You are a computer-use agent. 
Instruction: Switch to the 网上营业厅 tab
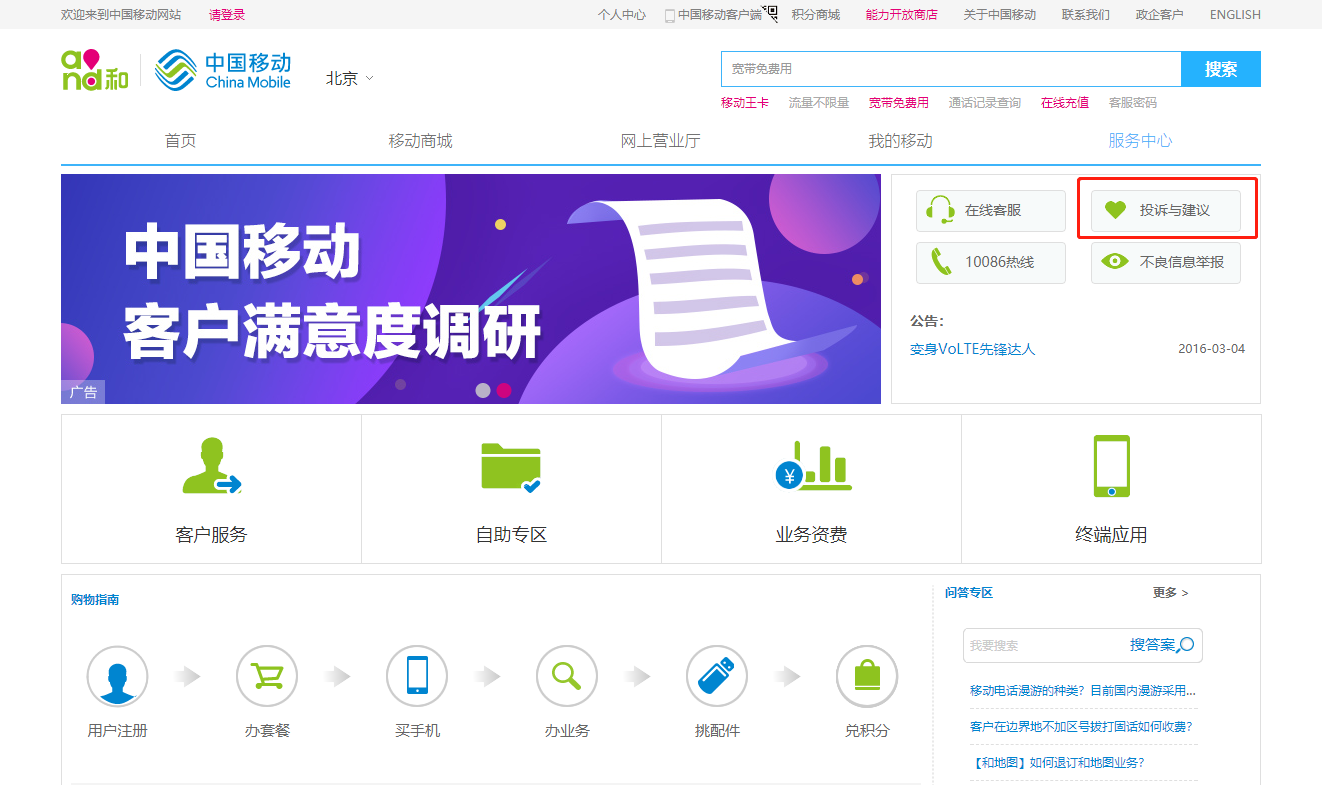click(661, 141)
